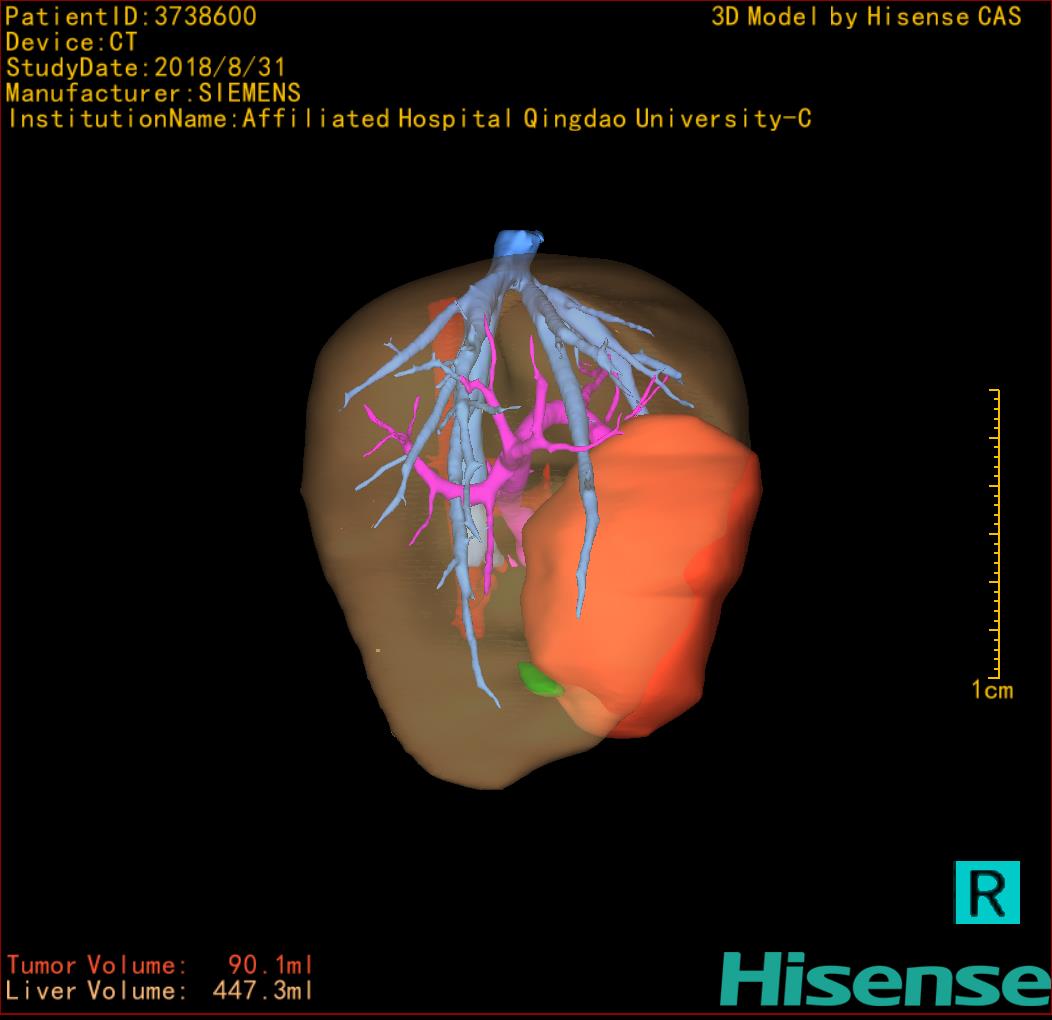Click the yellow scale ruler
Image resolution: width=1052 pixels, height=1020 pixels.
[x=995, y=532]
